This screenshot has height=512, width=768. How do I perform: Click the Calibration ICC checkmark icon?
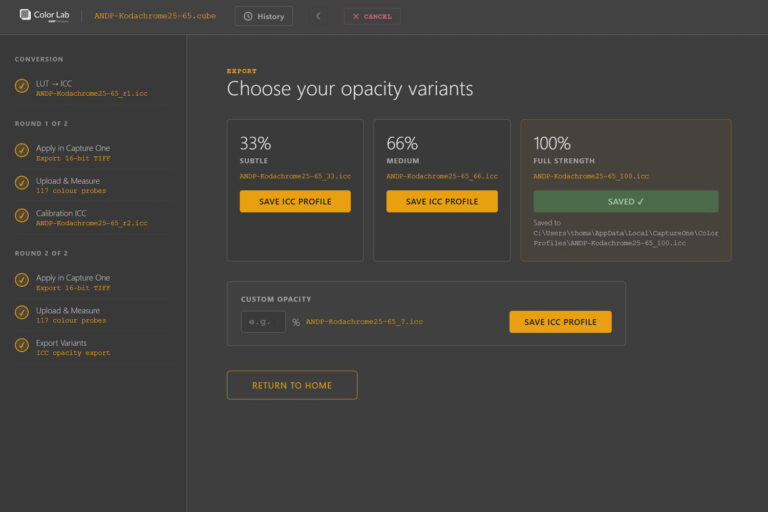coord(22,215)
